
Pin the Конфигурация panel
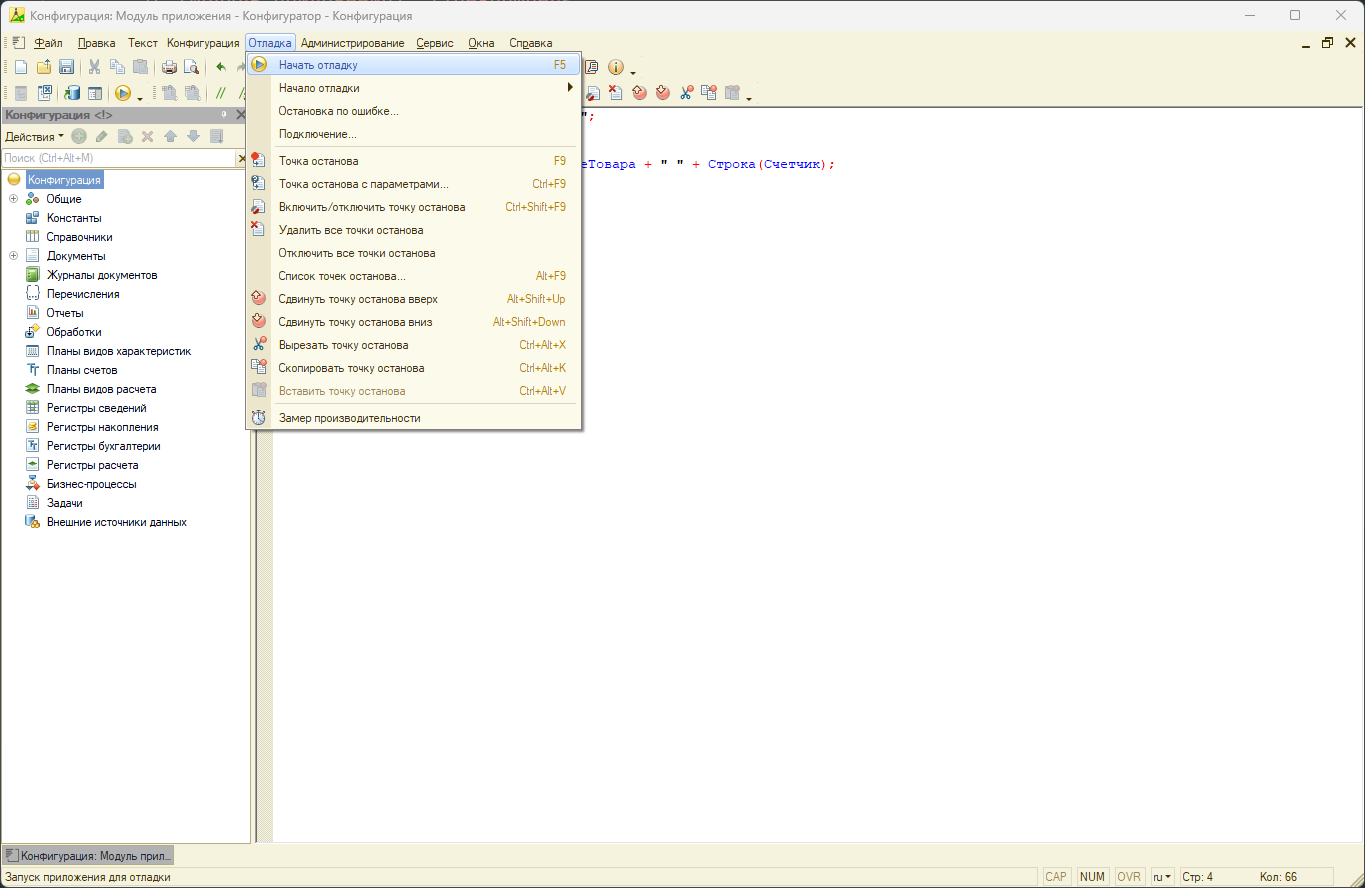[x=224, y=115]
